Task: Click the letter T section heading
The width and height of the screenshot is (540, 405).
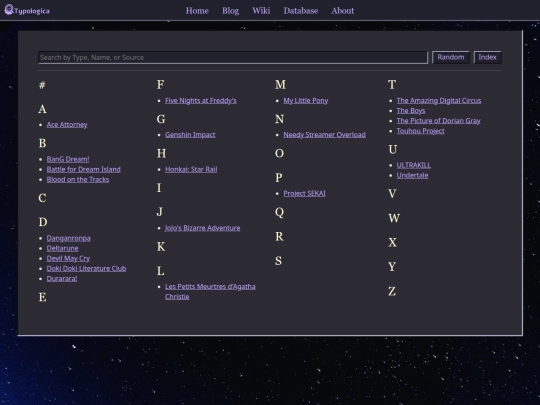Action: 392,85
